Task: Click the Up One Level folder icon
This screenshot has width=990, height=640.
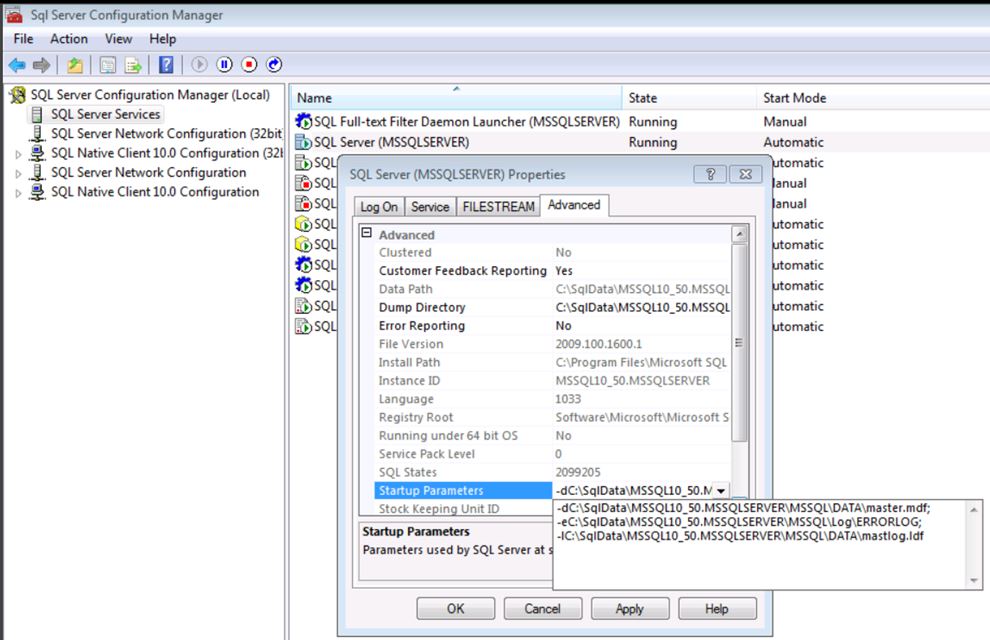Action: coord(75,64)
